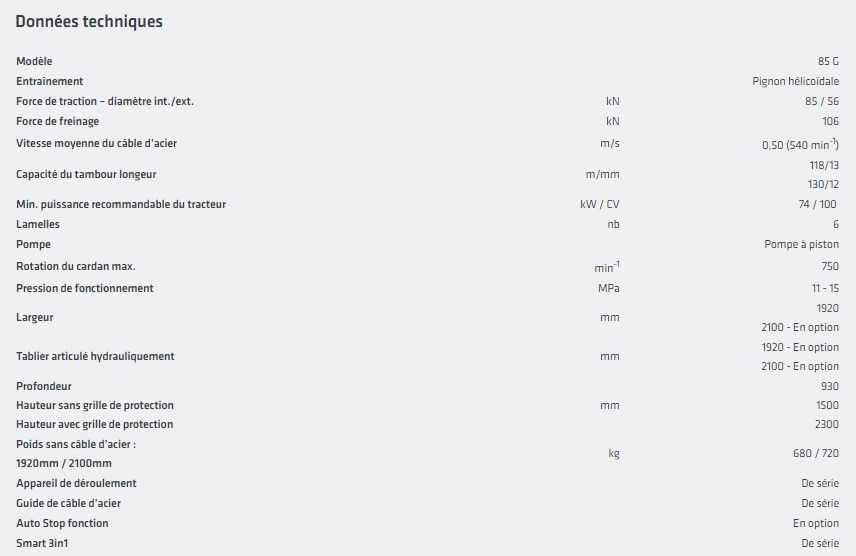
Task: Click the "Tablier articulé hydrauliquement" label
Action: (x=95, y=357)
